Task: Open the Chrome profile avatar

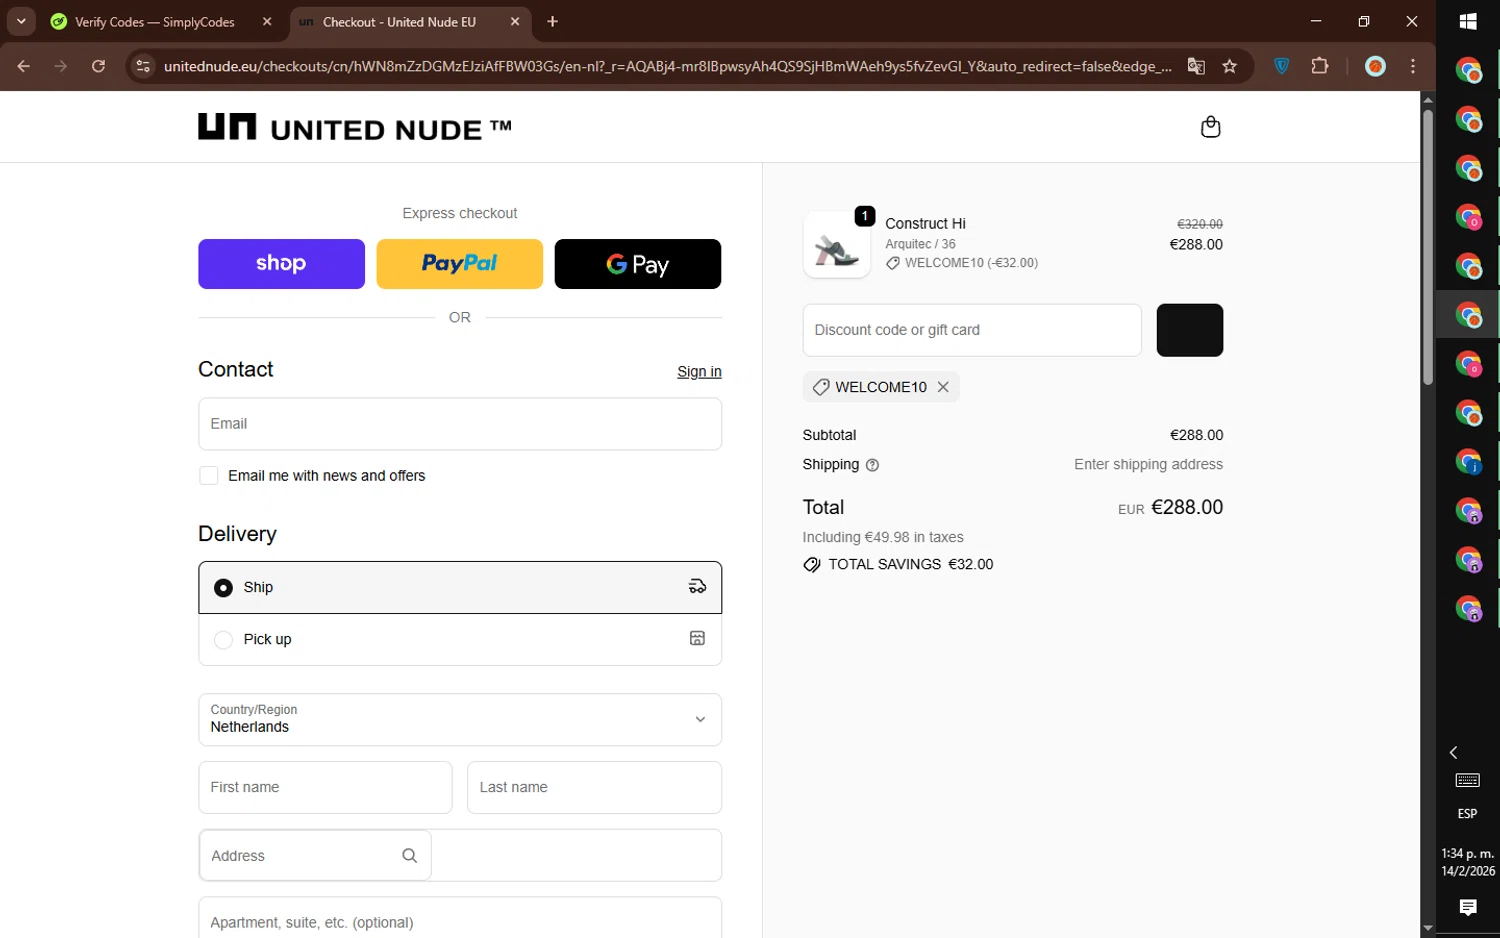Action: 1376,66
